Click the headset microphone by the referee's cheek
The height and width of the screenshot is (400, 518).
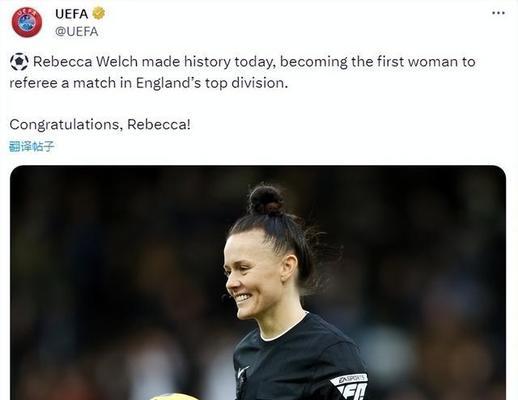(x=225, y=295)
